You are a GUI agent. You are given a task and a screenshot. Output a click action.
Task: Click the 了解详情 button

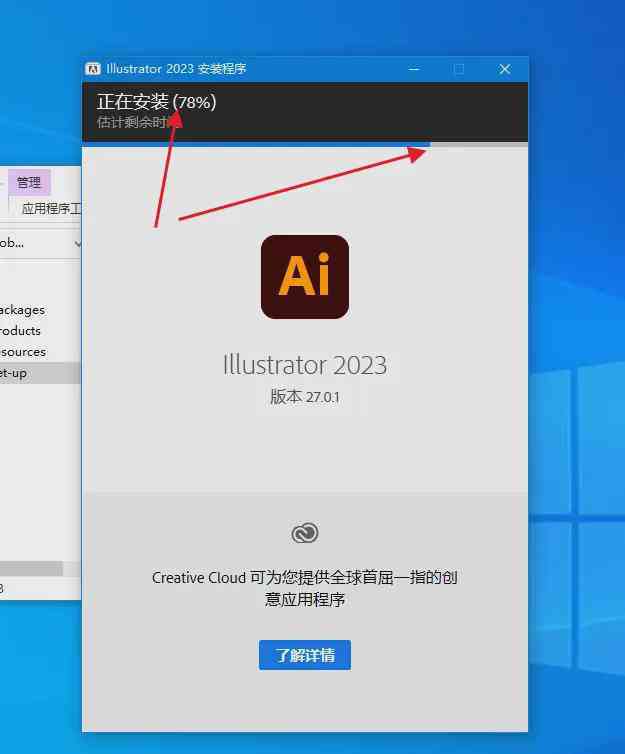[x=305, y=654]
